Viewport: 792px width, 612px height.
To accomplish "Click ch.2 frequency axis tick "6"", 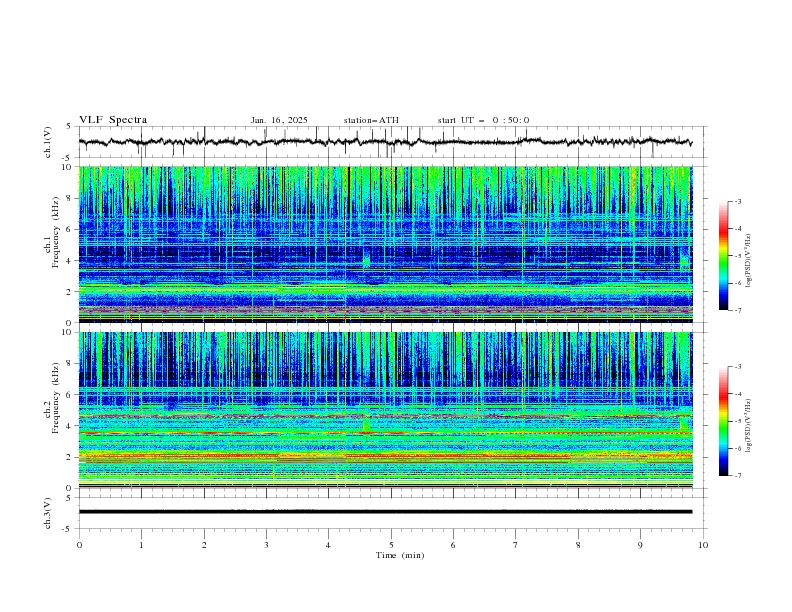I will (x=69, y=395).
